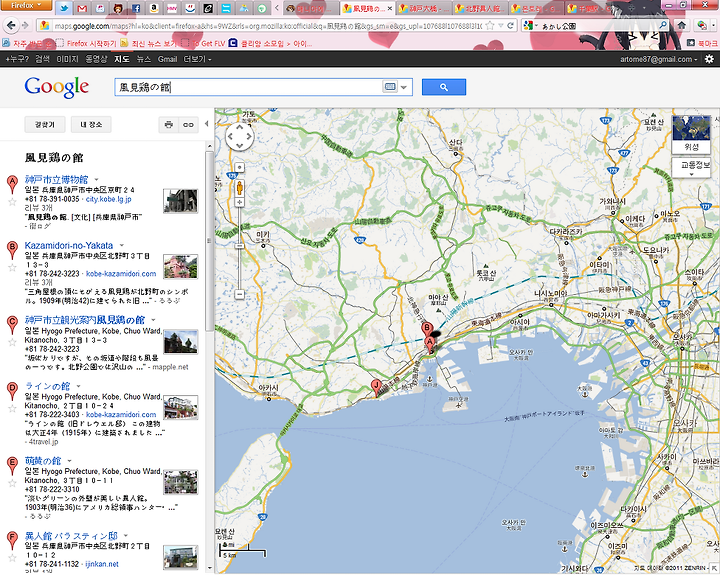
Task: Click the browser forward arrow
Action: point(25,25)
